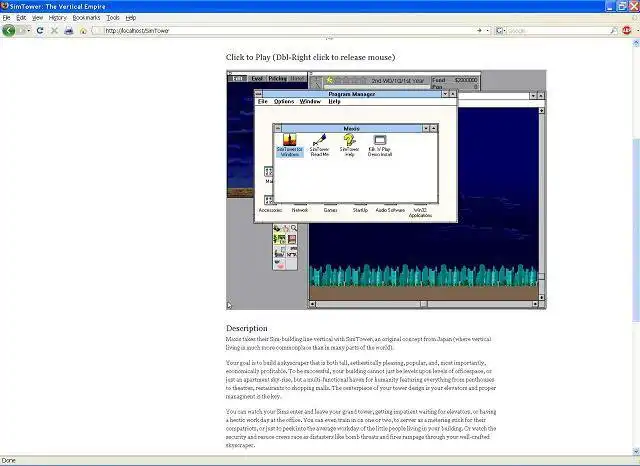Click the red Adblock icon in toolbar
640x466 pixels.
point(627,31)
